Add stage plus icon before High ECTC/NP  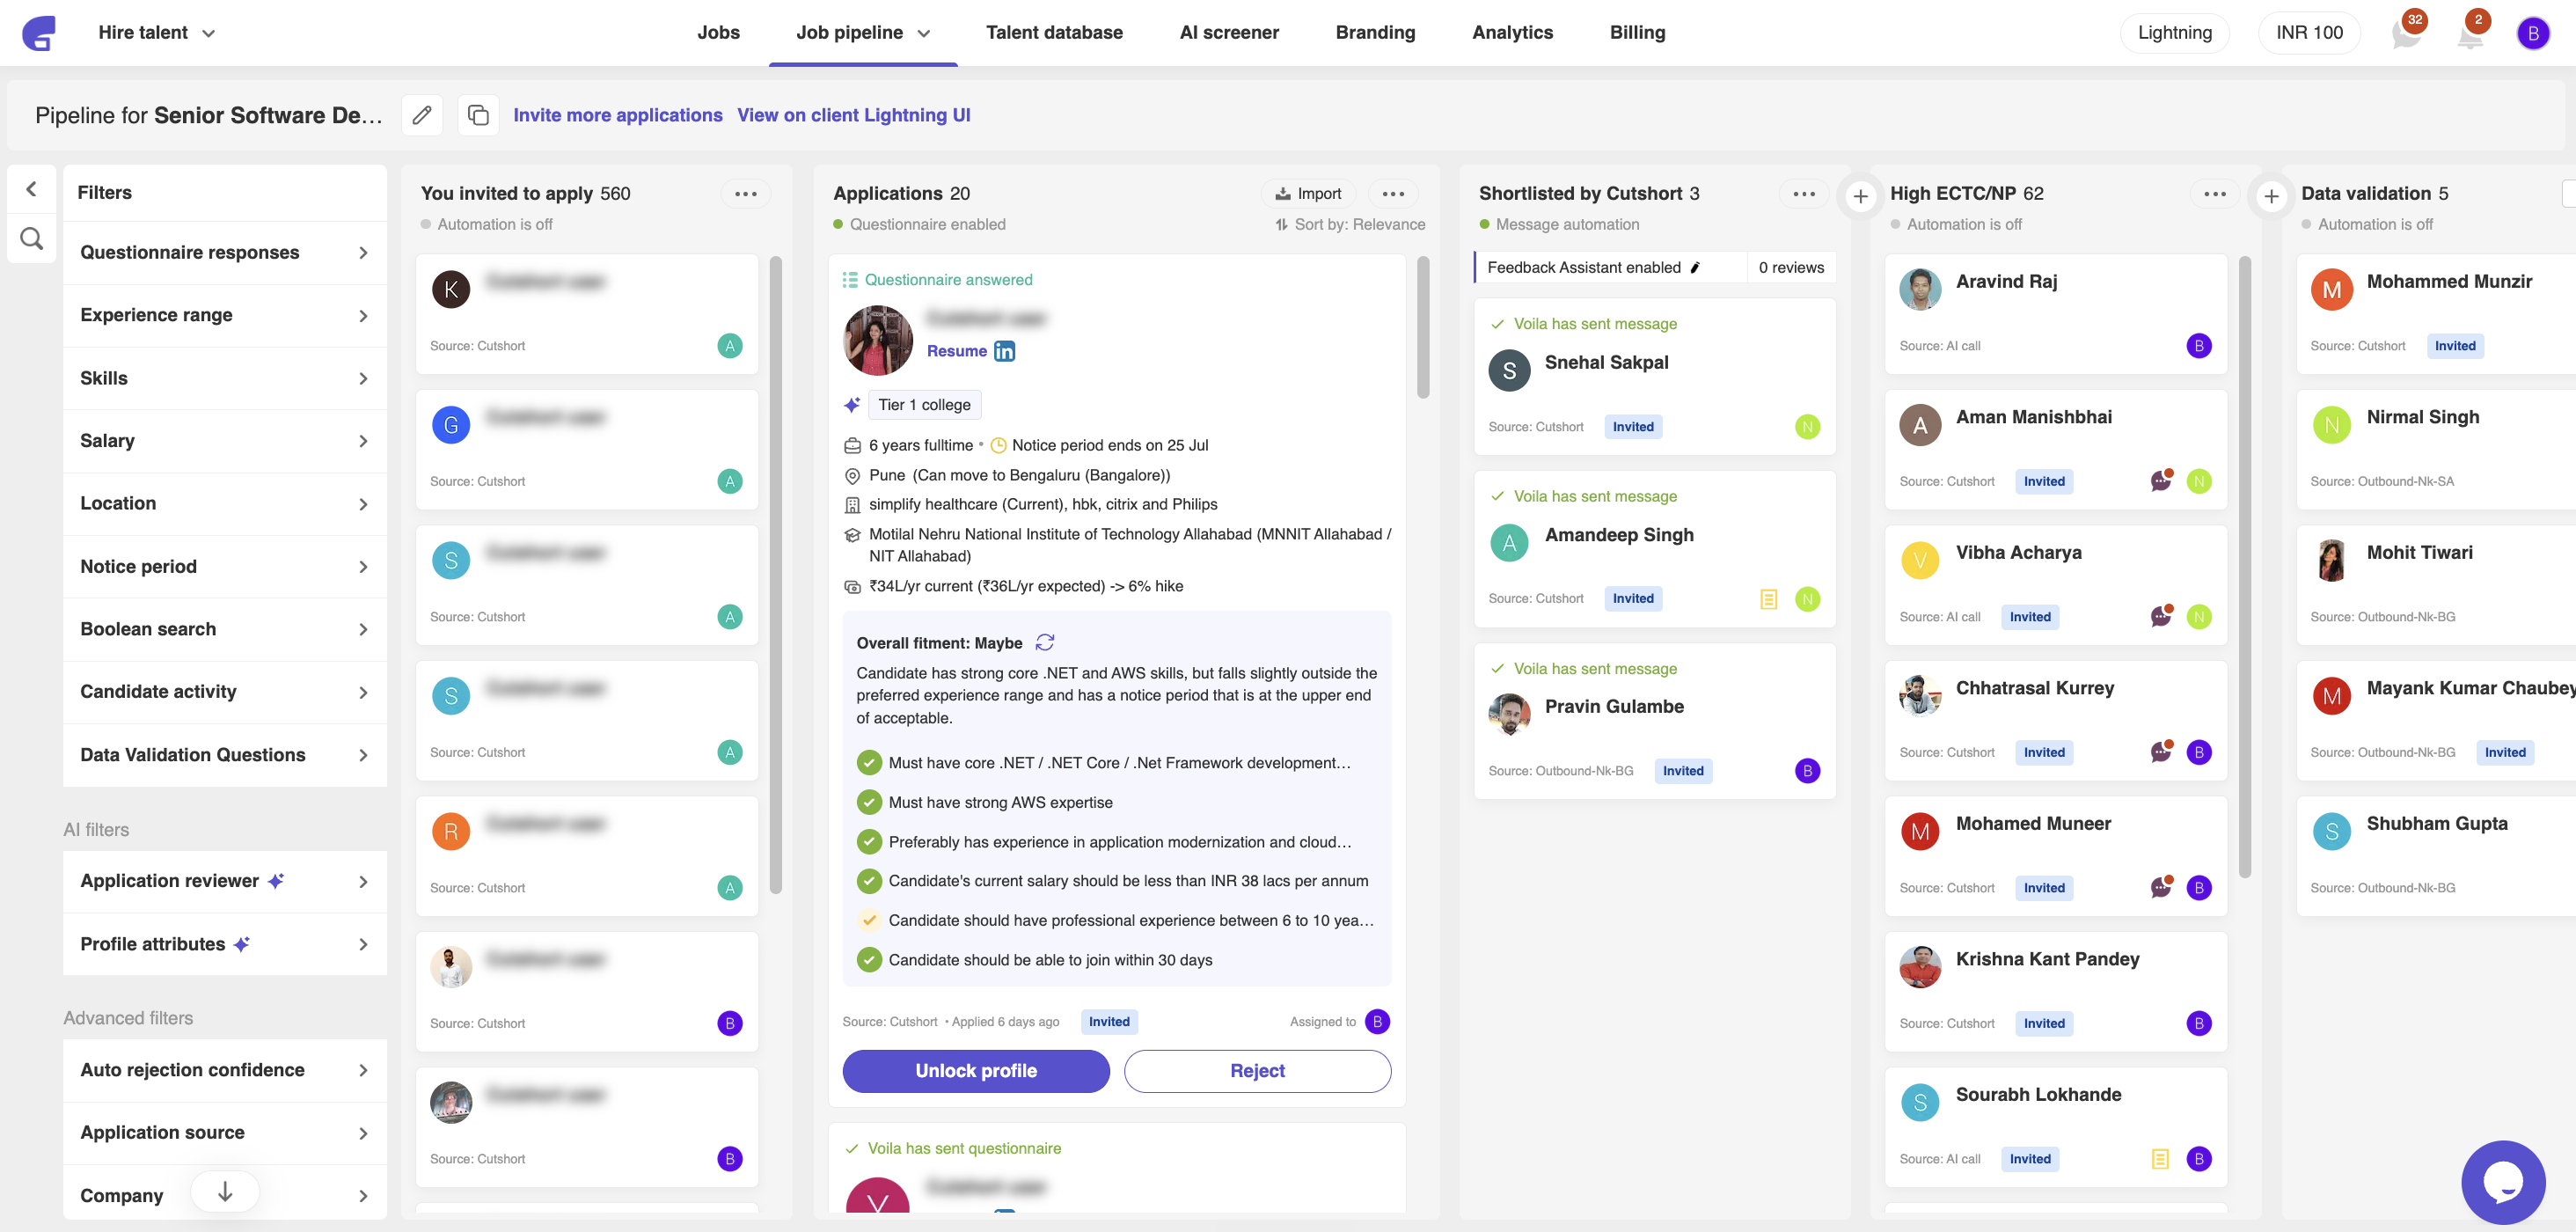1860,196
